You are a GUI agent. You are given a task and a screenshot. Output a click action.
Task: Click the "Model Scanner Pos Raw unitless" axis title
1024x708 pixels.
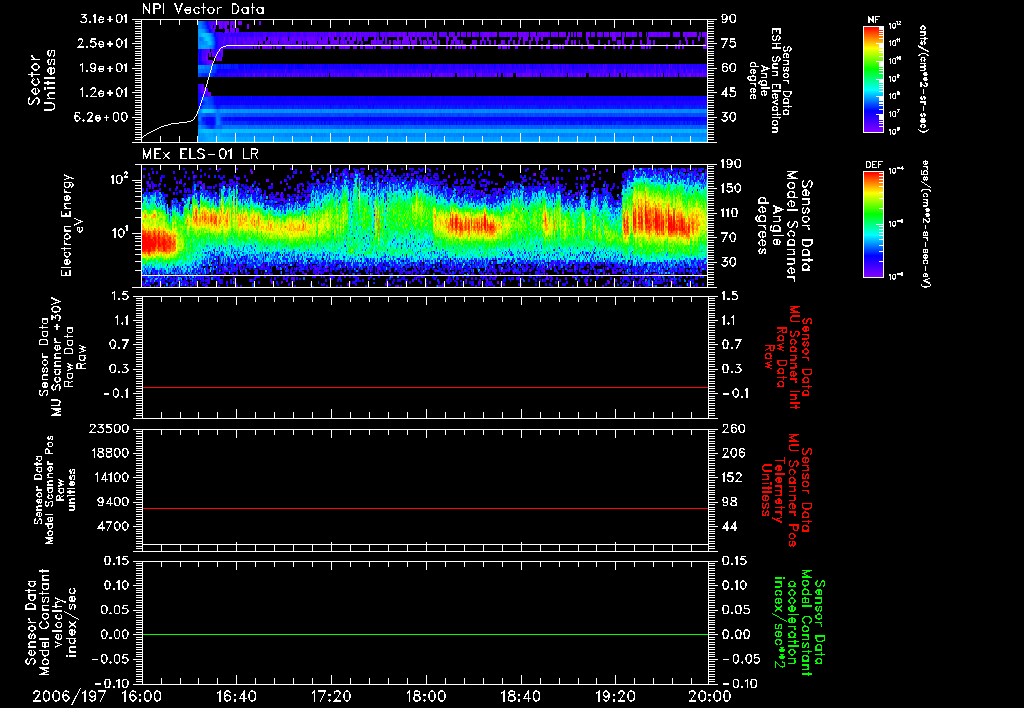[x=55, y=491]
